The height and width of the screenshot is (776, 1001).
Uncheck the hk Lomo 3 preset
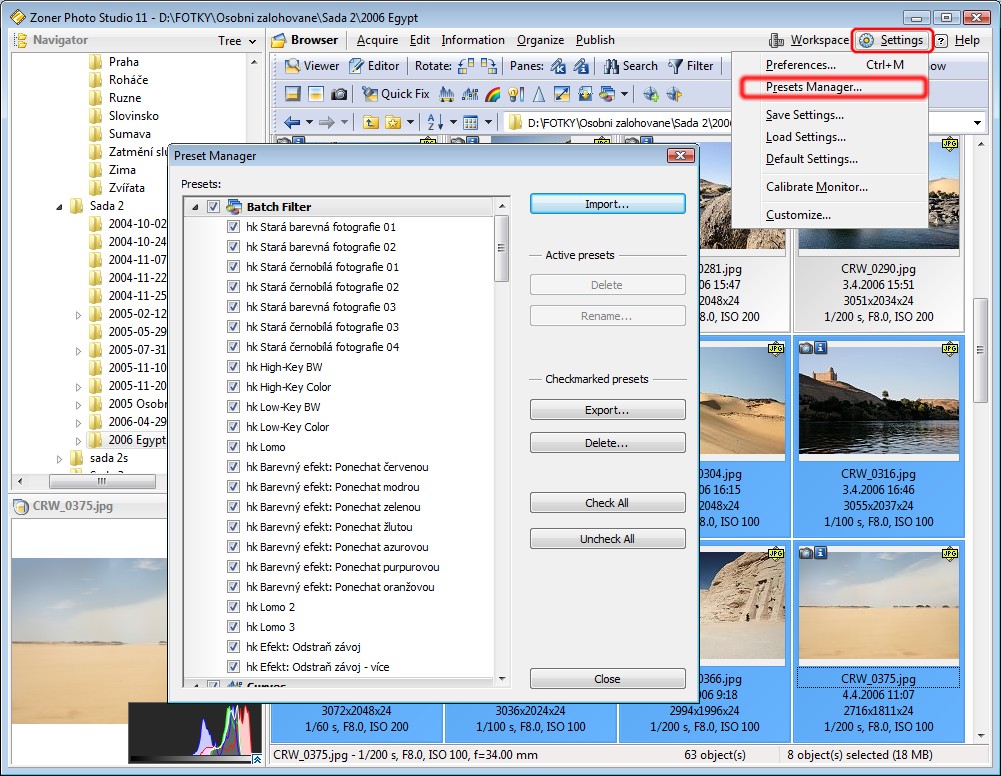click(234, 627)
